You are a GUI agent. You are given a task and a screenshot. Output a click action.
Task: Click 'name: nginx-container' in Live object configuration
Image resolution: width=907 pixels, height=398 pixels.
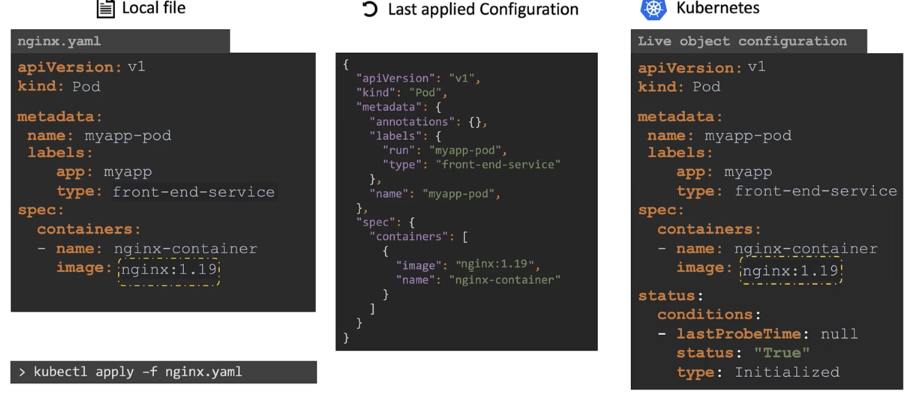click(777, 249)
